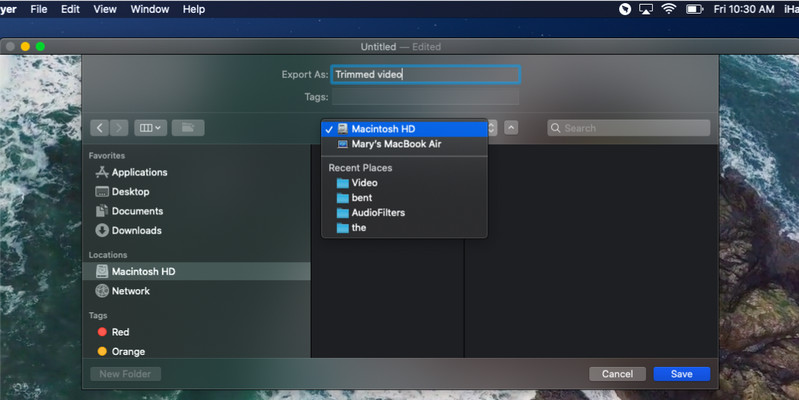This screenshot has width=799, height=400.
Task: Open Documents in the sidebar
Action: coord(196,211)
